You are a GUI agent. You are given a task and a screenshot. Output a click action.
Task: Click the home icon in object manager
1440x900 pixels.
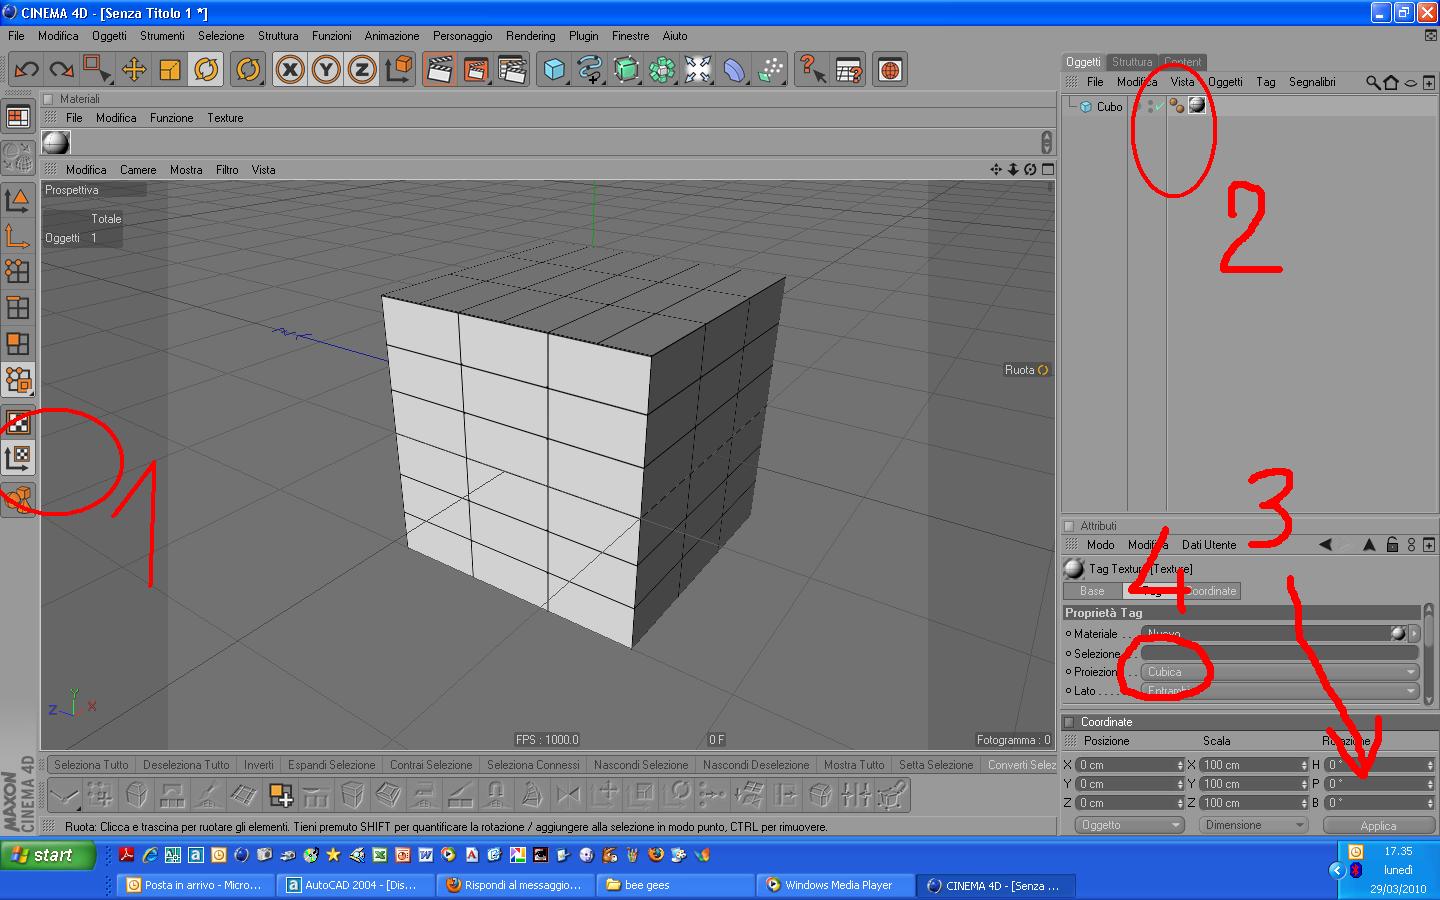(x=1390, y=82)
